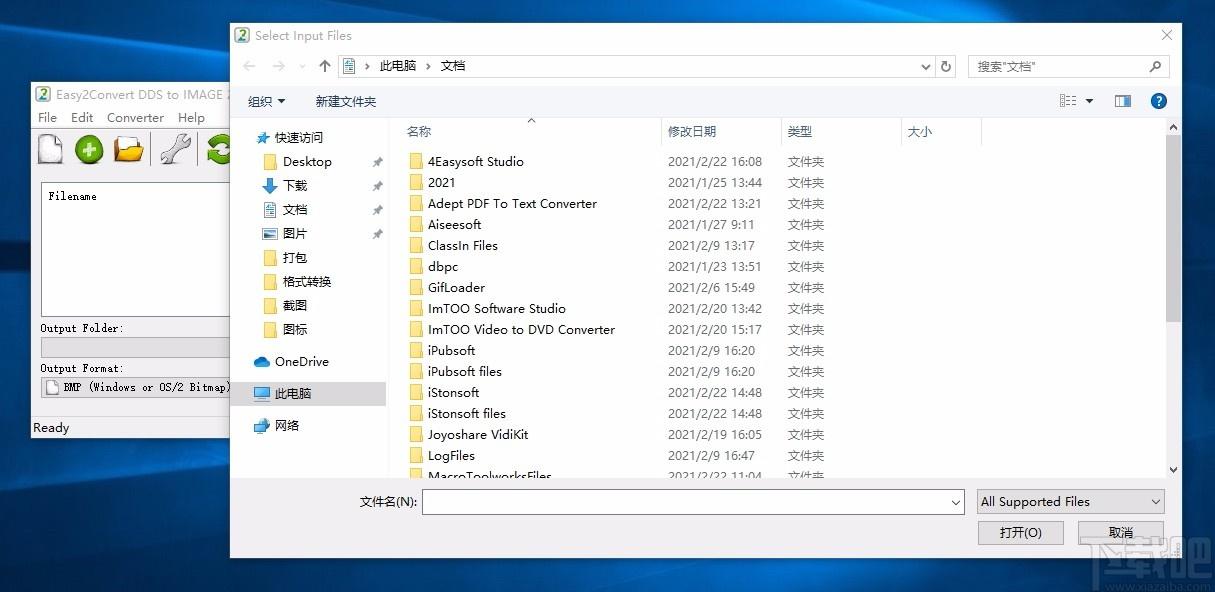Viewport: 1215px width, 592px height.
Task: Click the green add files icon
Action: (x=89, y=150)
